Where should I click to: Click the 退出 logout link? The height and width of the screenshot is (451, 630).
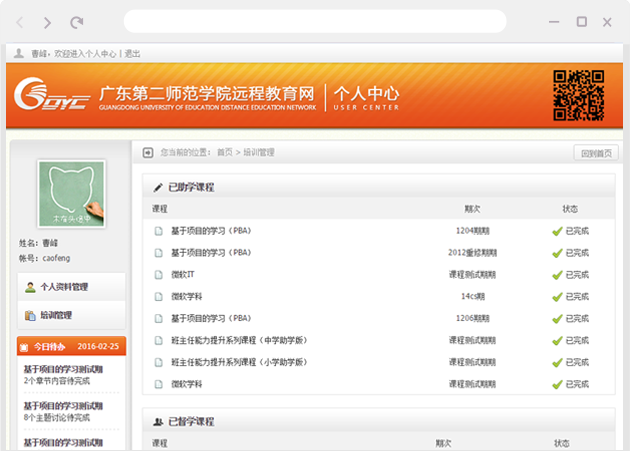pos(132,54)
